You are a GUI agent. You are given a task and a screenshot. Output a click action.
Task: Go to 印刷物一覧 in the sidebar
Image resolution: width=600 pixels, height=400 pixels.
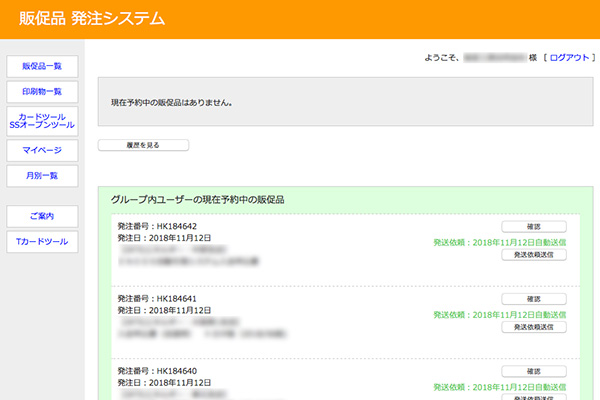pyautogui.click(x=42, y=92)
